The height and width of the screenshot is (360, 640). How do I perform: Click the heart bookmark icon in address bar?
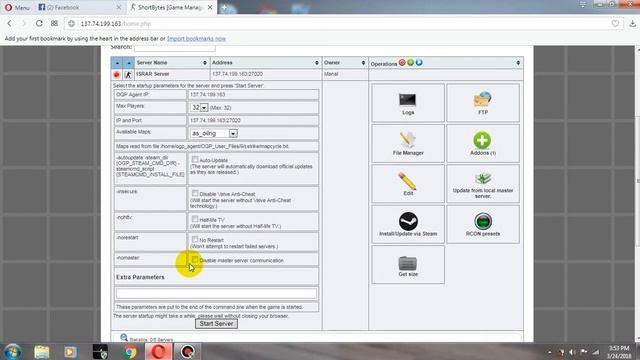615,24
